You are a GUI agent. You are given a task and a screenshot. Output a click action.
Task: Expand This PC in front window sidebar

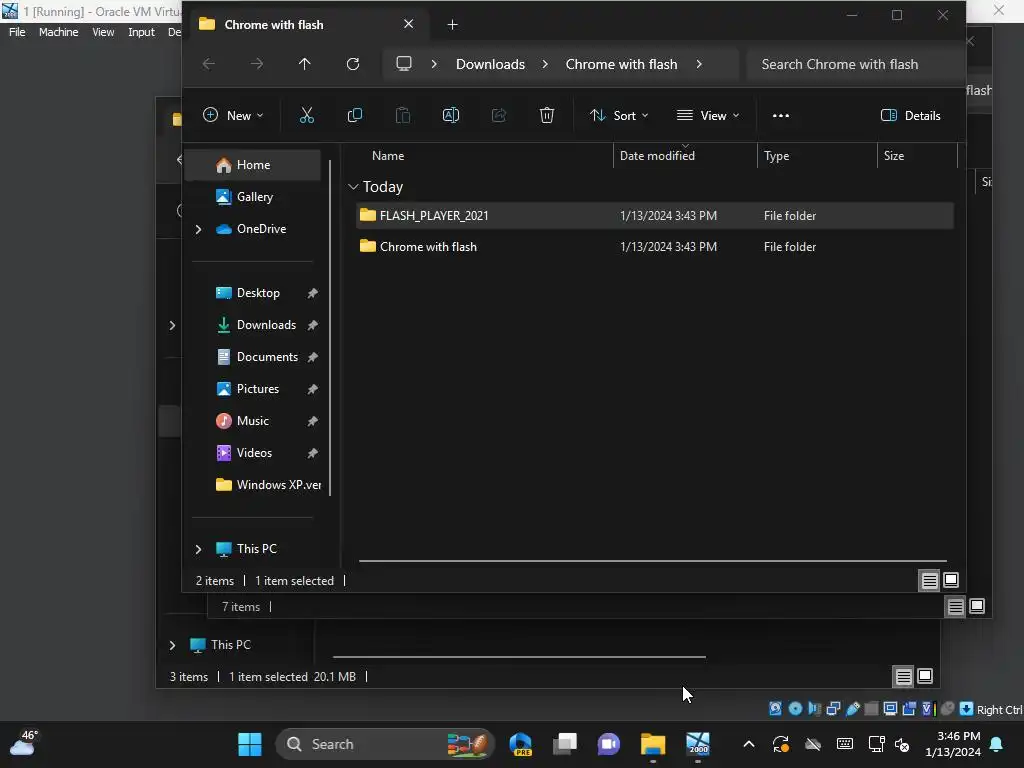tap(199, 549)
